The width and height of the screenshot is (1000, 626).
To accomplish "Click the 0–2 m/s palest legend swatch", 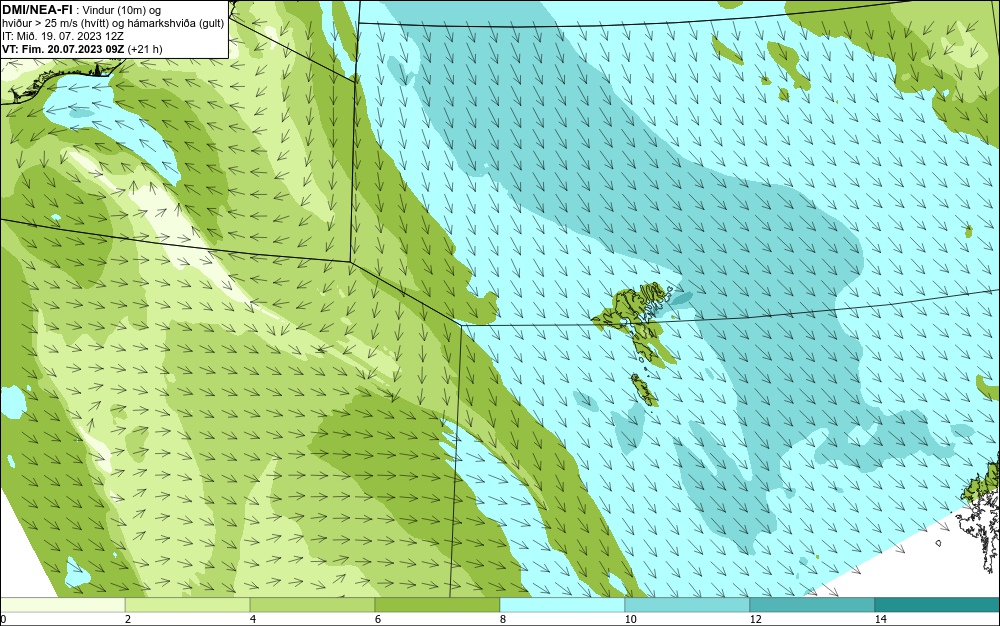I will point(62,605).
